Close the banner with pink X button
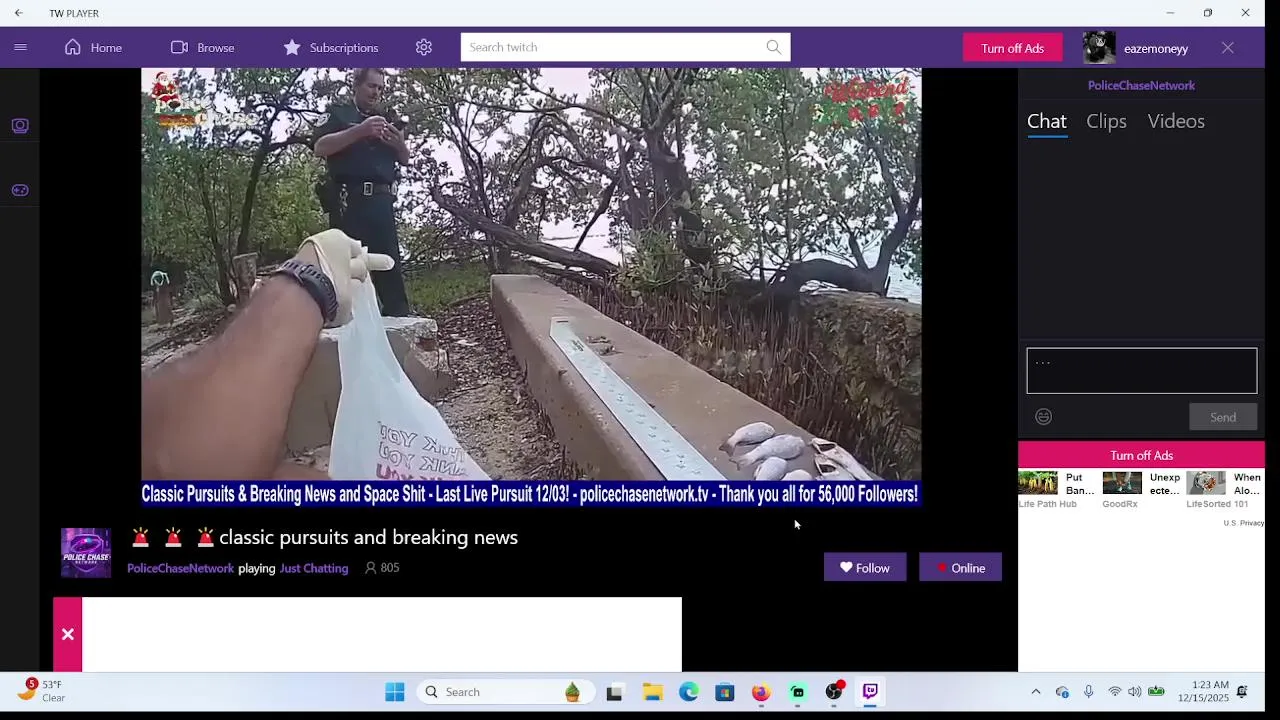 point(67,635)
